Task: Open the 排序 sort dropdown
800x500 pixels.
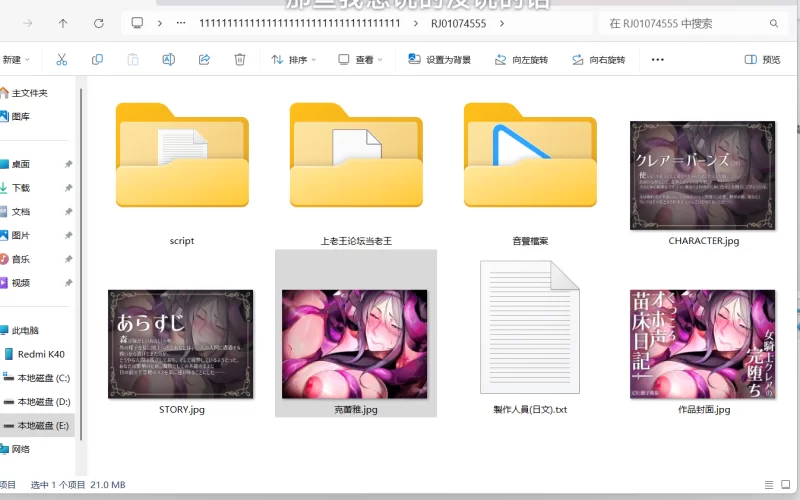Action: tap(293, 60)
